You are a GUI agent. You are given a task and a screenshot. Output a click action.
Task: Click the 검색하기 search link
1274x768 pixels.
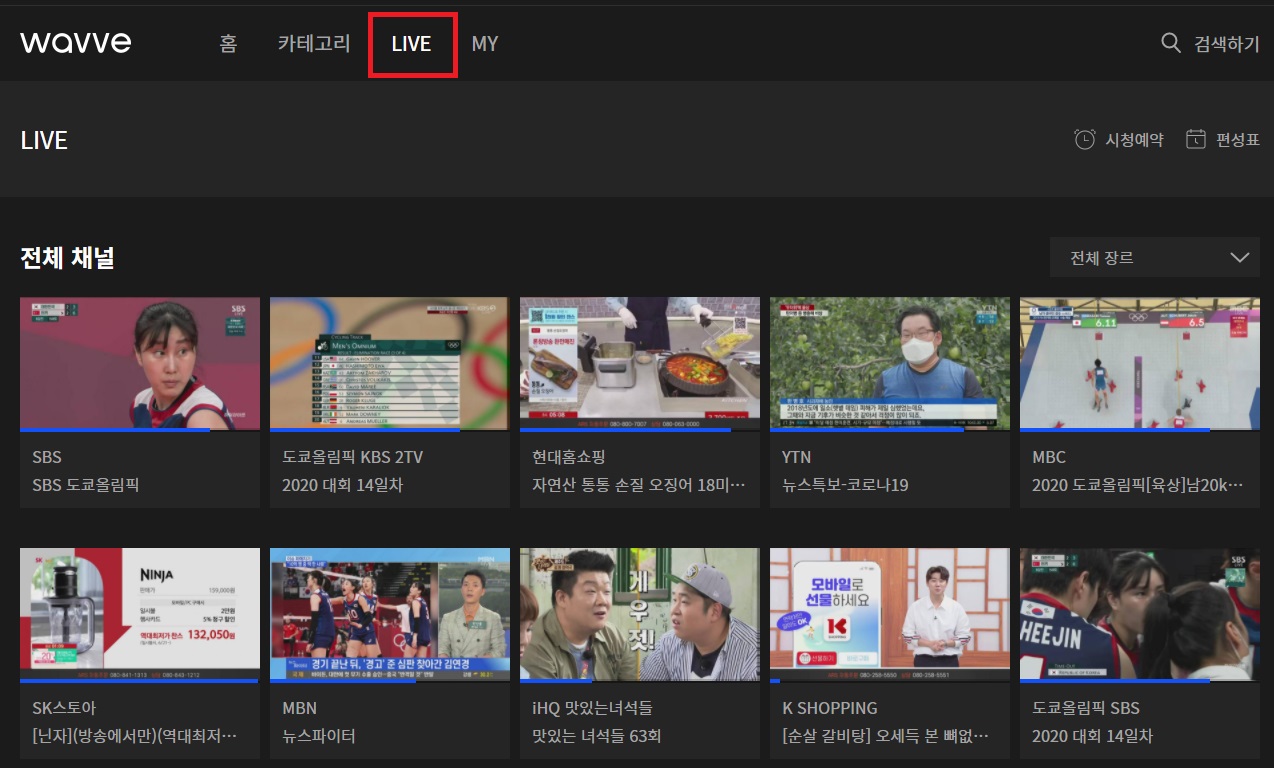(1227, 44)
